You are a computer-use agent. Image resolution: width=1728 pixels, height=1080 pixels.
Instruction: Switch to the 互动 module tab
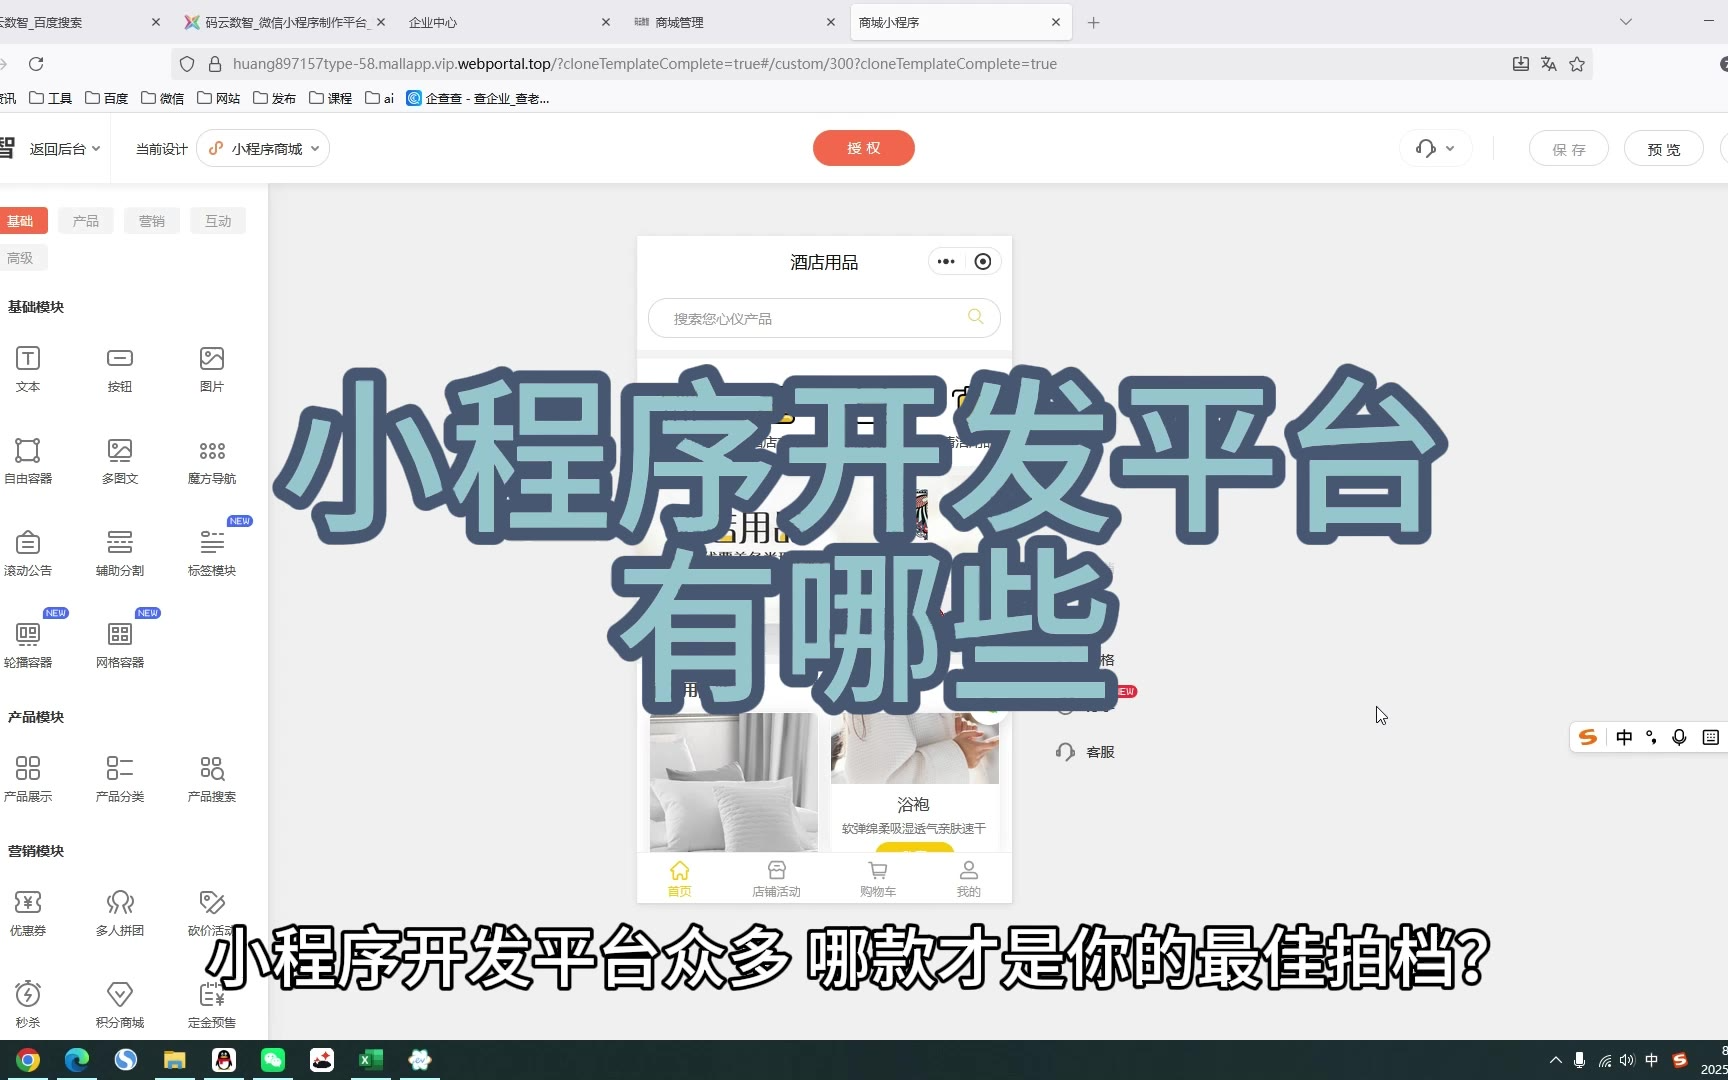point(218,221)
